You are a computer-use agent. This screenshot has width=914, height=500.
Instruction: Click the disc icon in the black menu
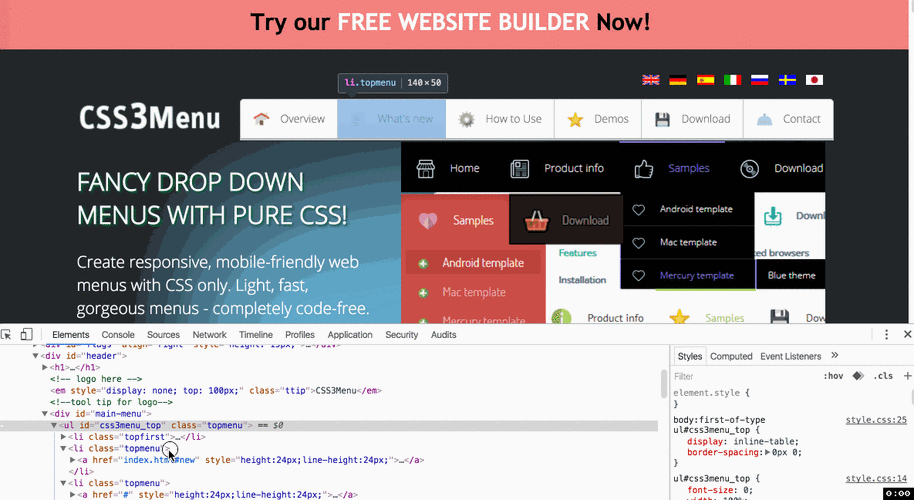point(750,168)
